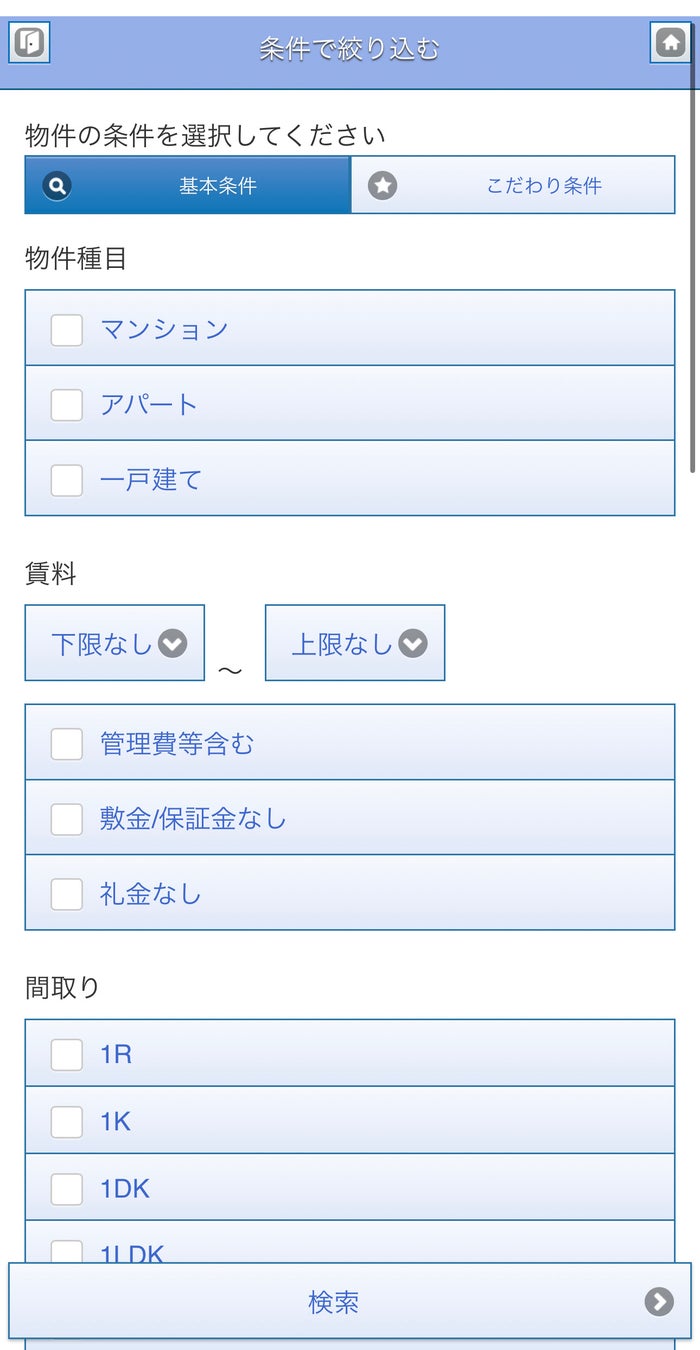Choose the 1K layout checkbox
700x1350 pixels.
pos(67,1121)
